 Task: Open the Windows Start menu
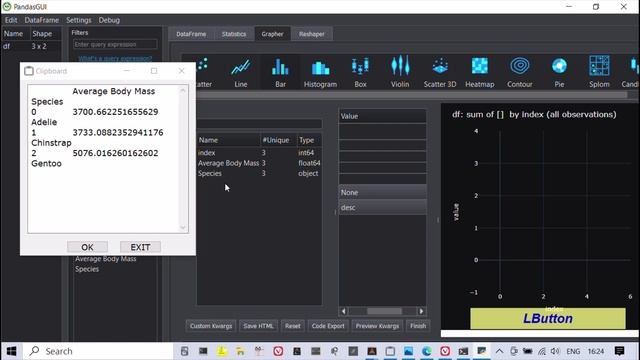11,351
